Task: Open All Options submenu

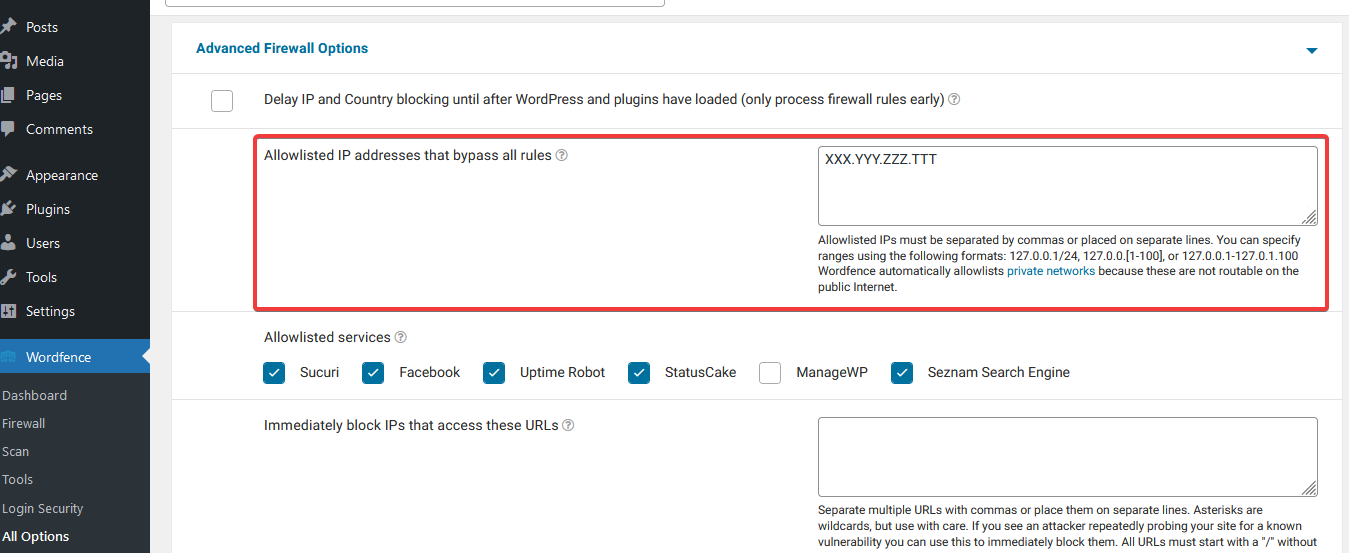Action: tap(36, 536)
